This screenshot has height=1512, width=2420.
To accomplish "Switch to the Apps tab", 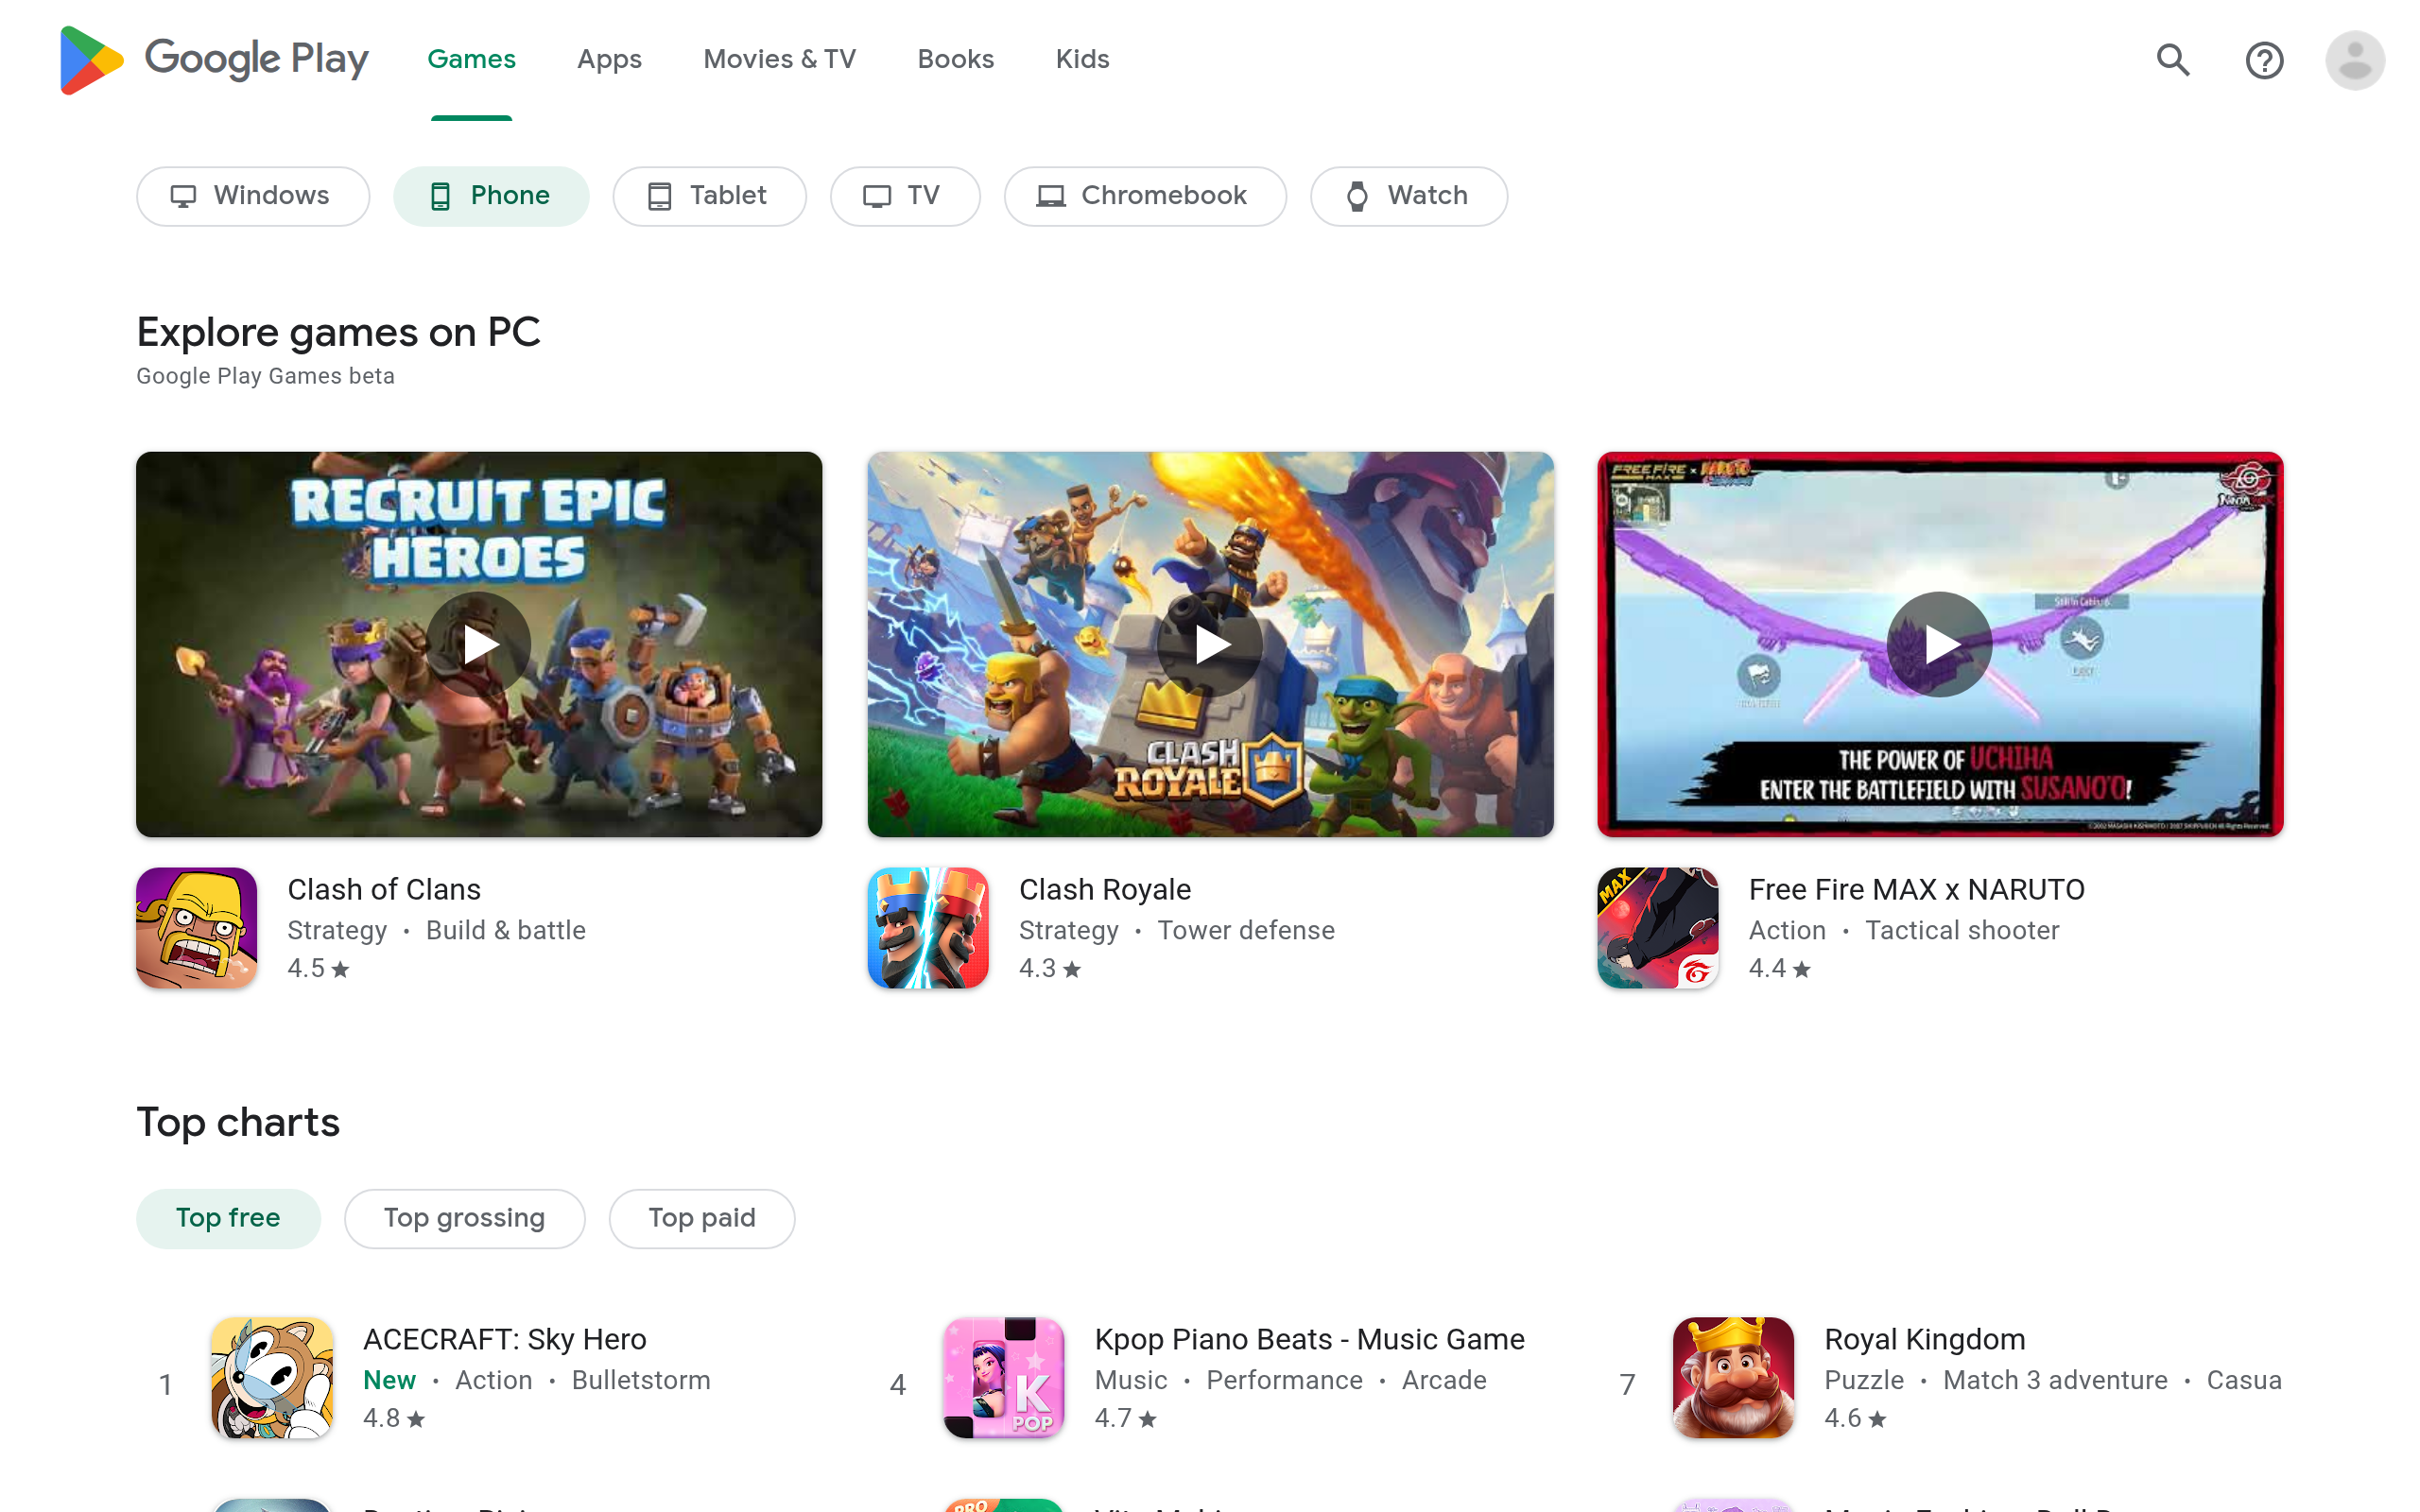I will (x=609, y=60).
